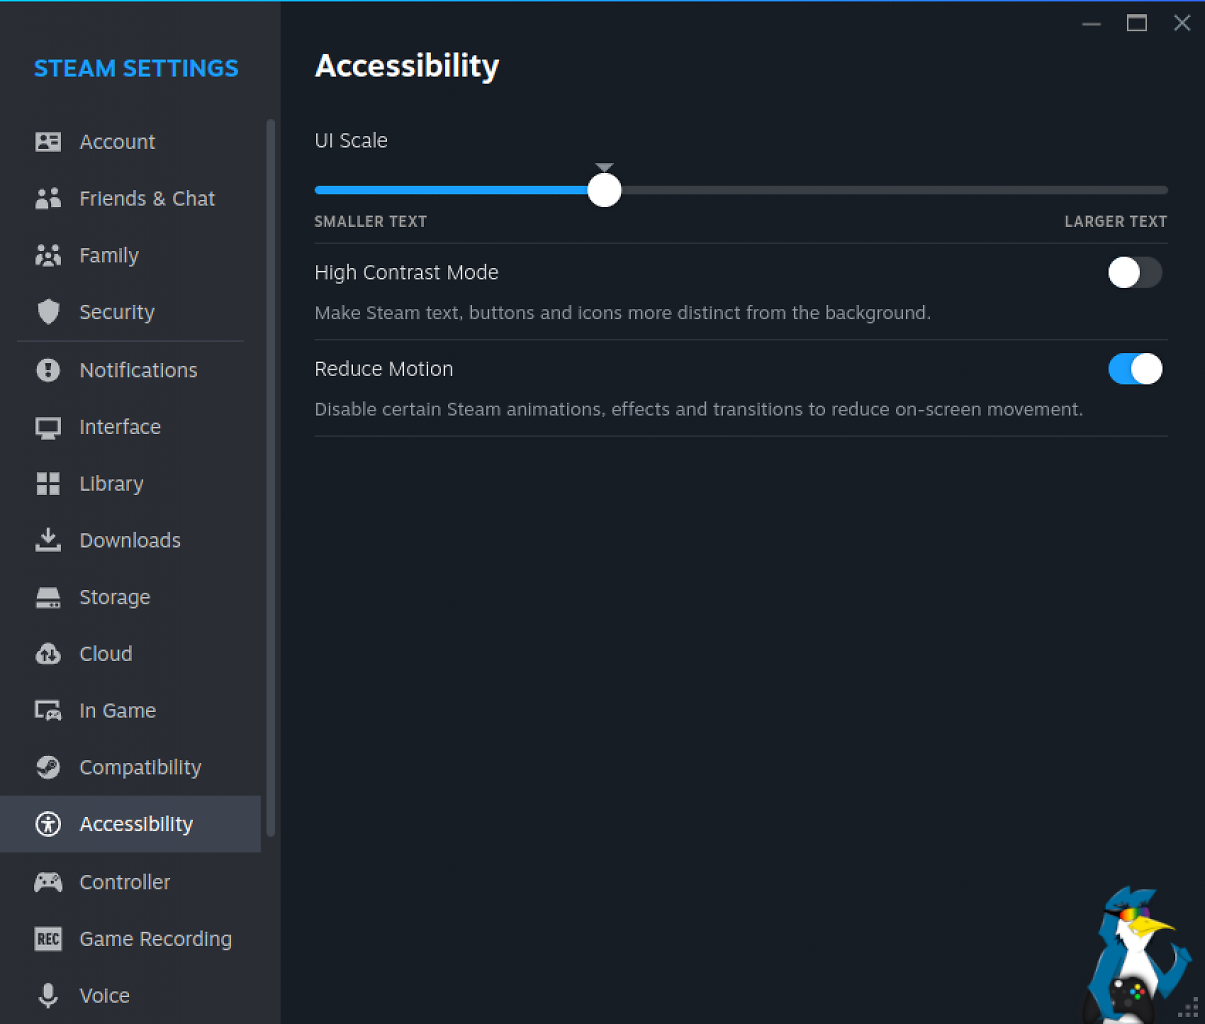This screenshot has height=1024, width=1205.
Task: Click the UI Scale slider handle
Action: (x=604, y=190)
